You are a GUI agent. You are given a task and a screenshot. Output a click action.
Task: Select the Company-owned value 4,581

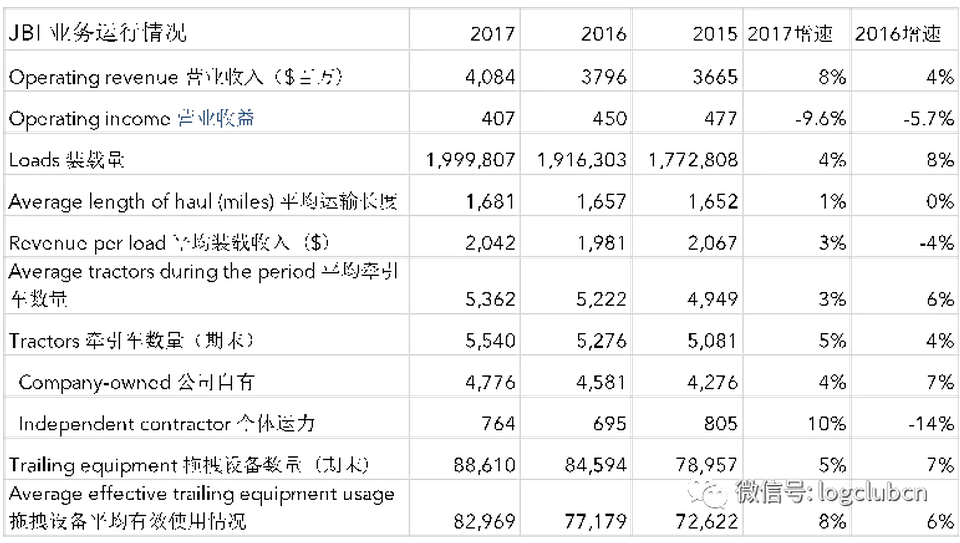point(601,382)
